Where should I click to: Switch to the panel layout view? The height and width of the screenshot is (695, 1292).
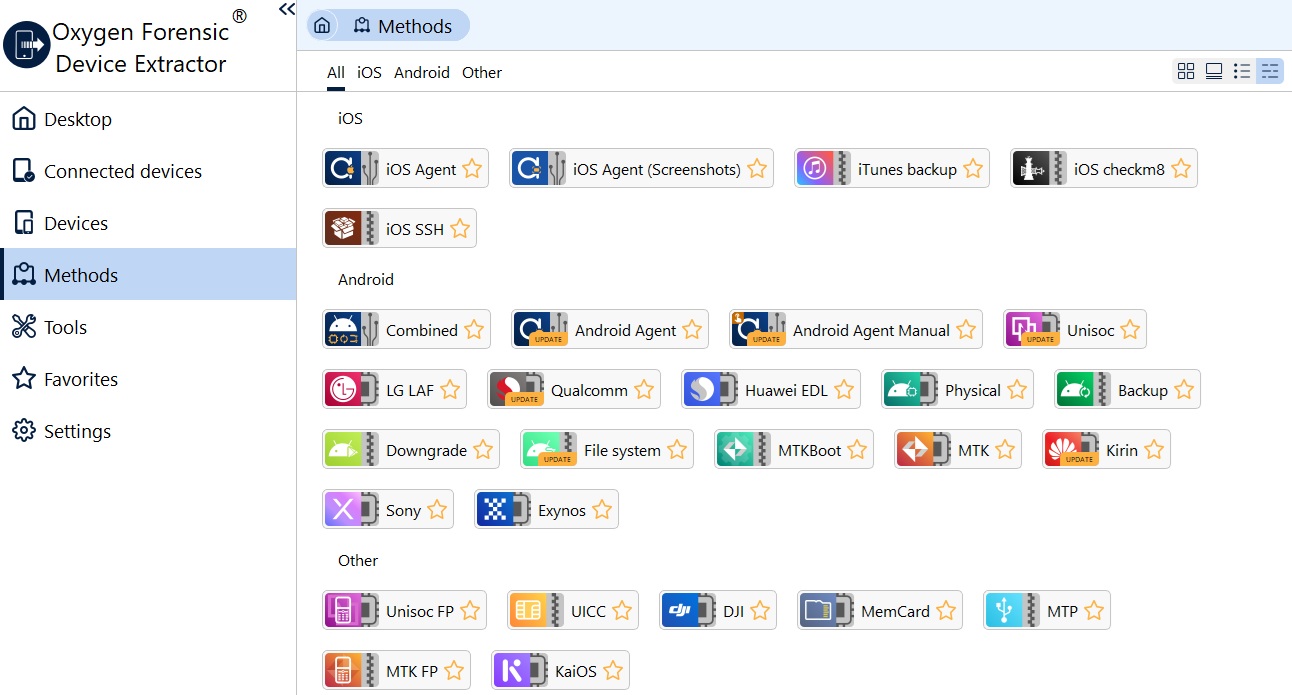pyautogui.click(x=1214, y=71)
